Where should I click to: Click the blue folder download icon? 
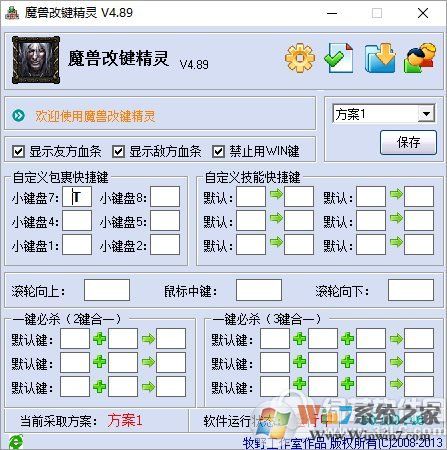380,58
